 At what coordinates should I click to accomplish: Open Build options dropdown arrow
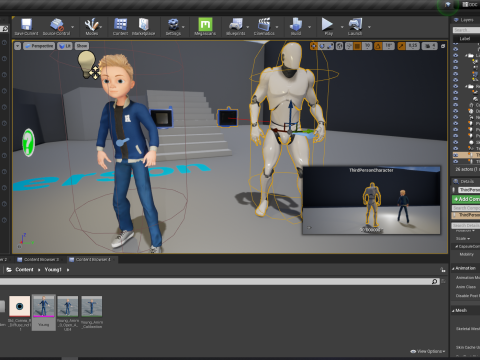pos(309,27)
